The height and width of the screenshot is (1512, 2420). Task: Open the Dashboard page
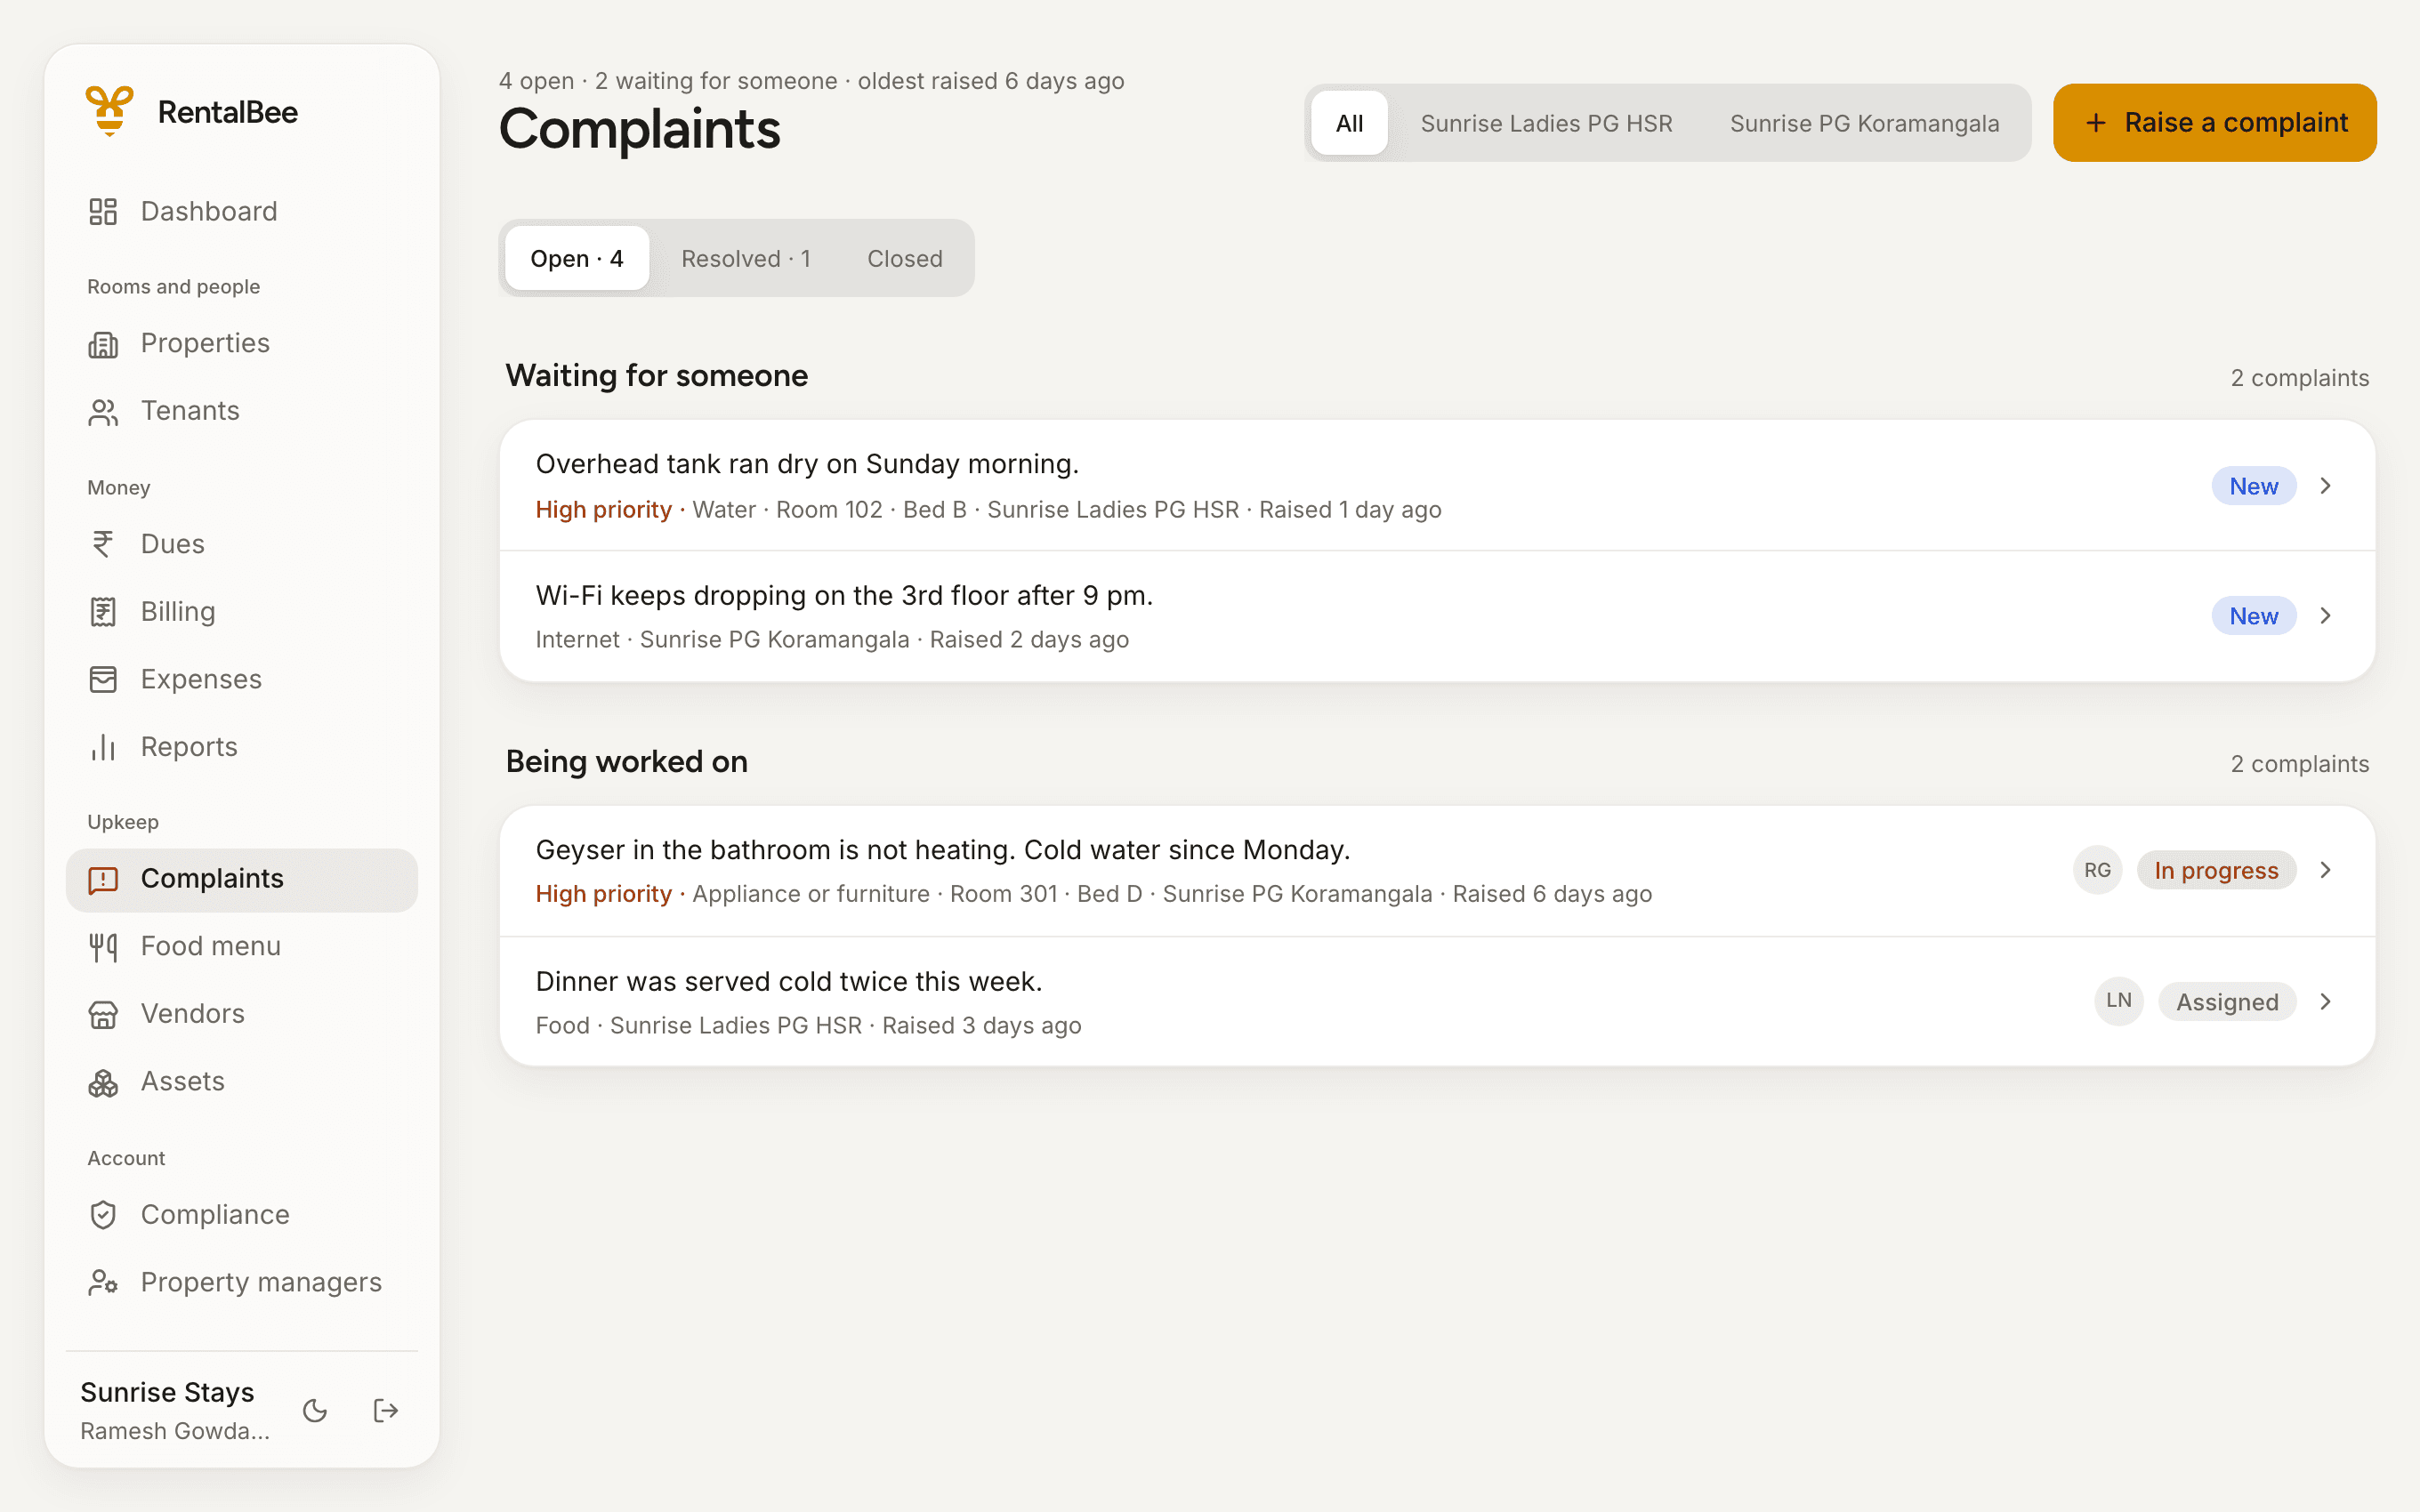(241, 212)
